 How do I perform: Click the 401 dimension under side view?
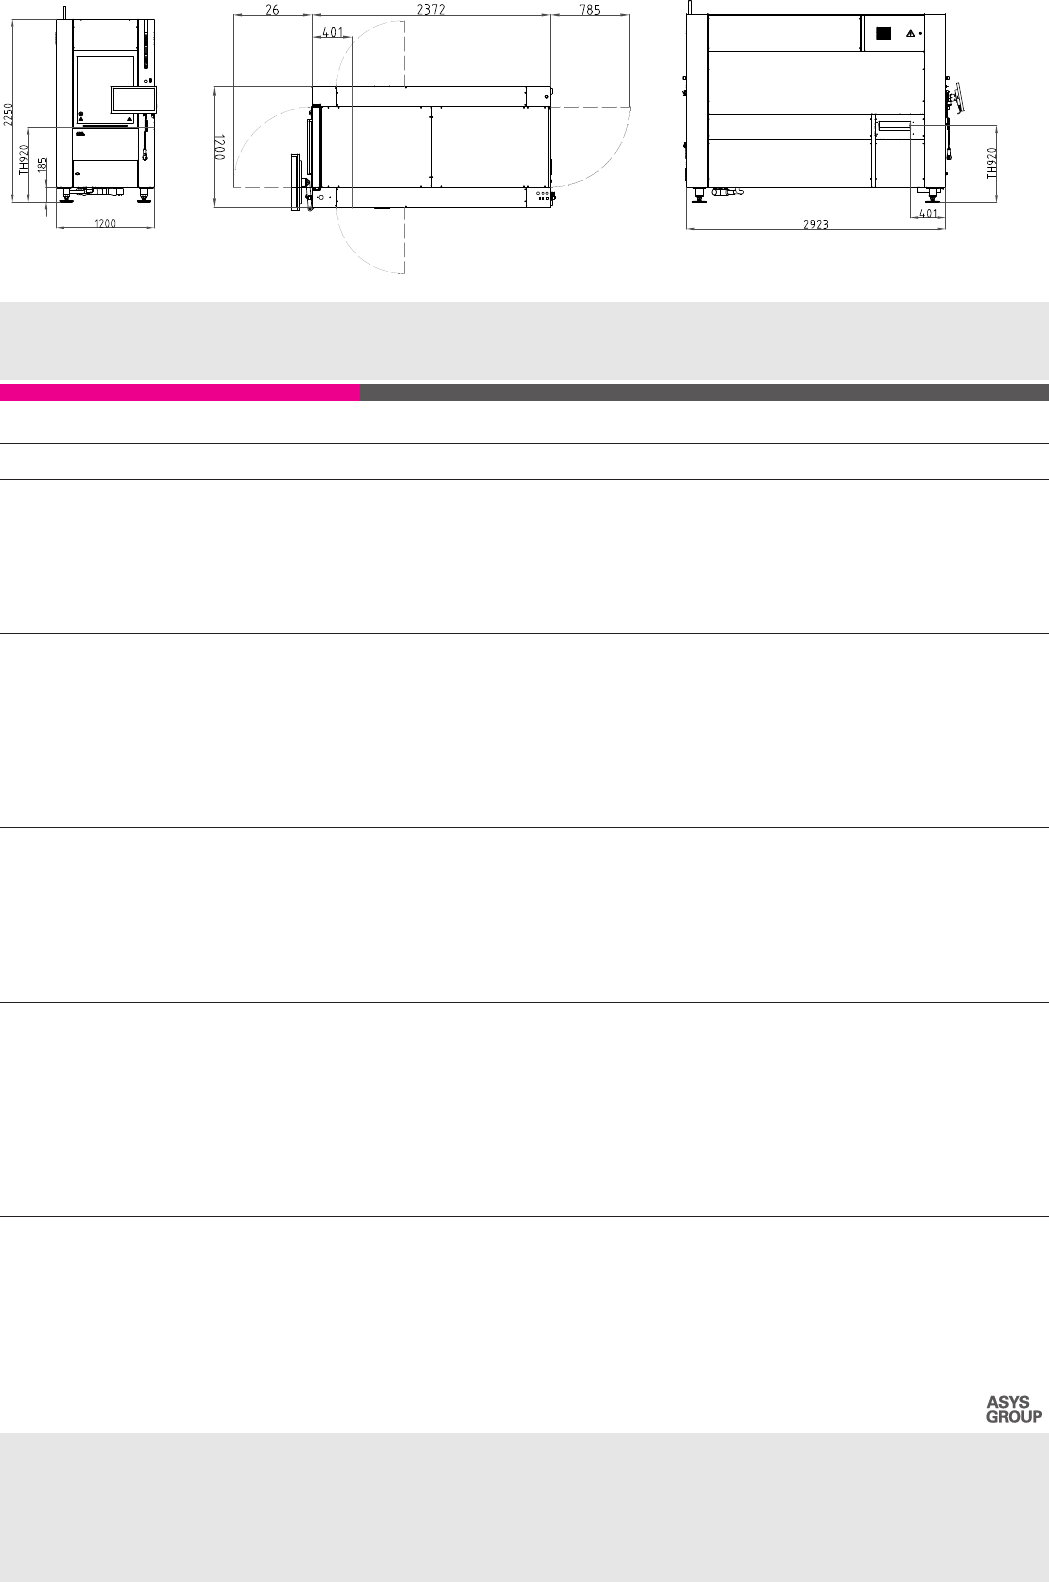[927, 213]
